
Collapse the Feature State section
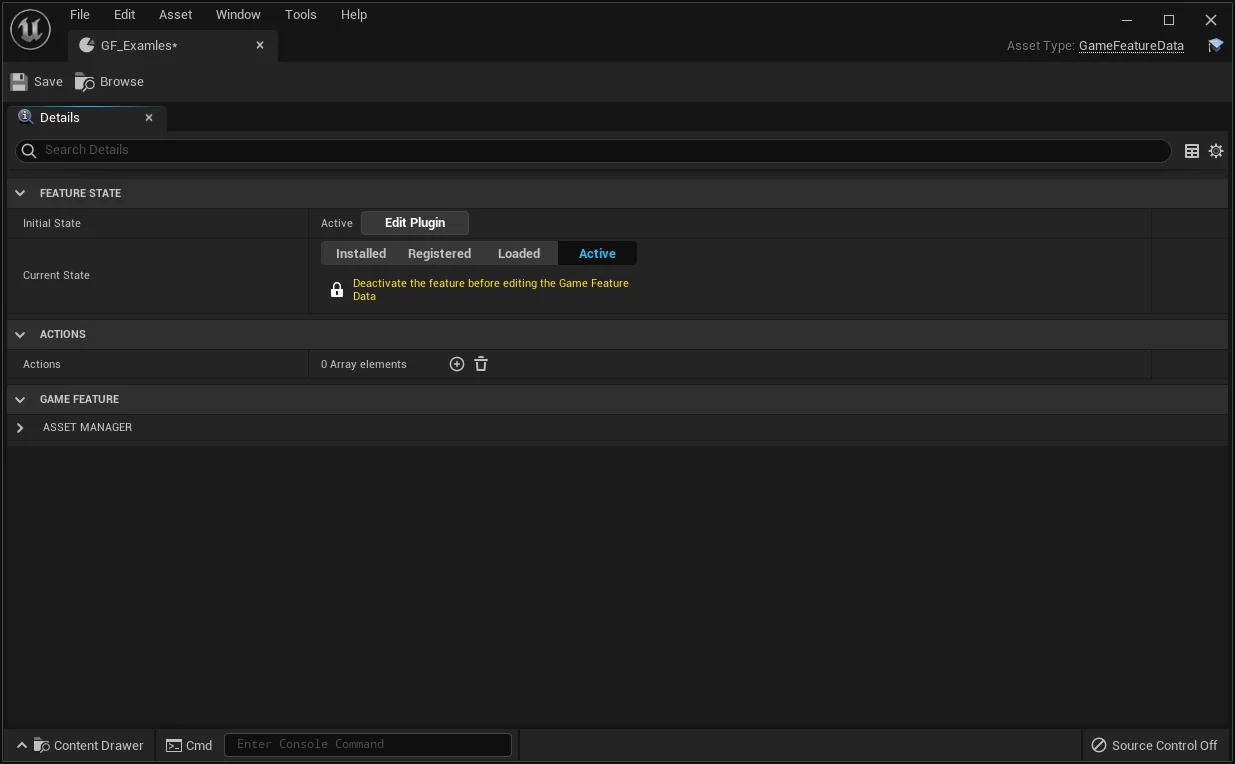tap(20, 193)
